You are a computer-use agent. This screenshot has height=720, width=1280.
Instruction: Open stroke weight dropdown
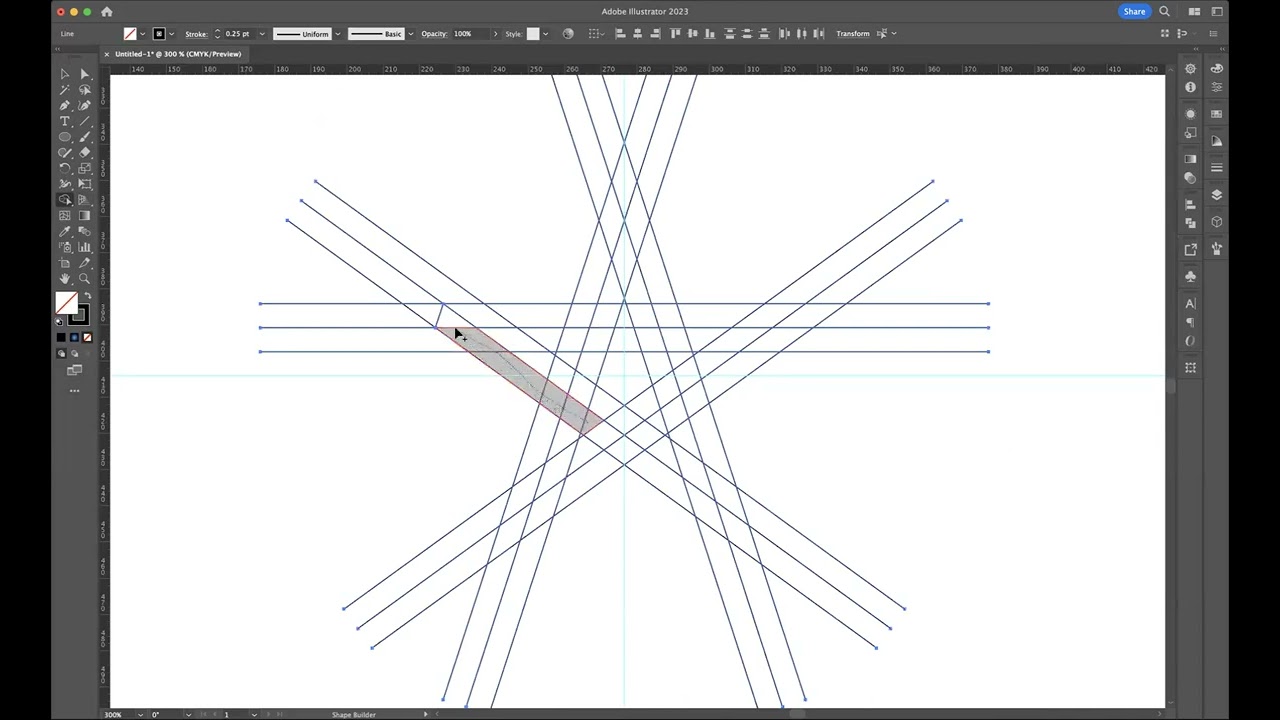click(262, 34)
